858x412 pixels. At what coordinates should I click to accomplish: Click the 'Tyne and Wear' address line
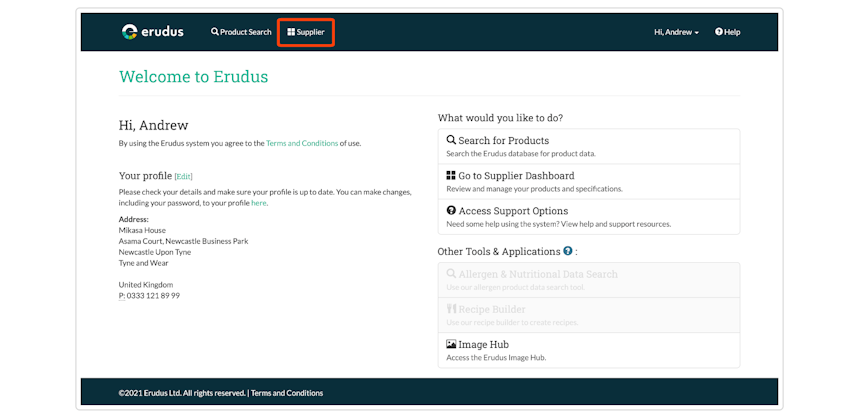[143, 263]
